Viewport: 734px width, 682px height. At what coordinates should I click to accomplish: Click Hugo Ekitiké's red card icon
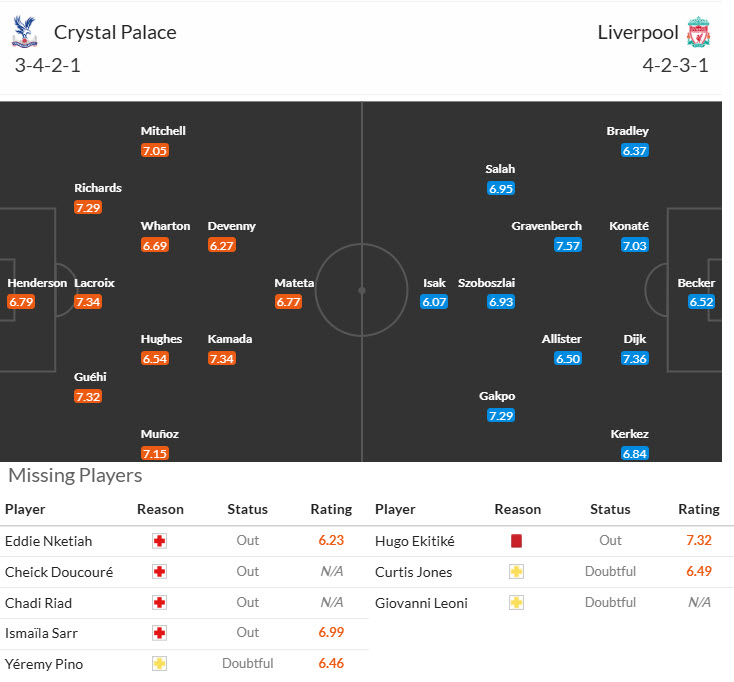(517, 541)
